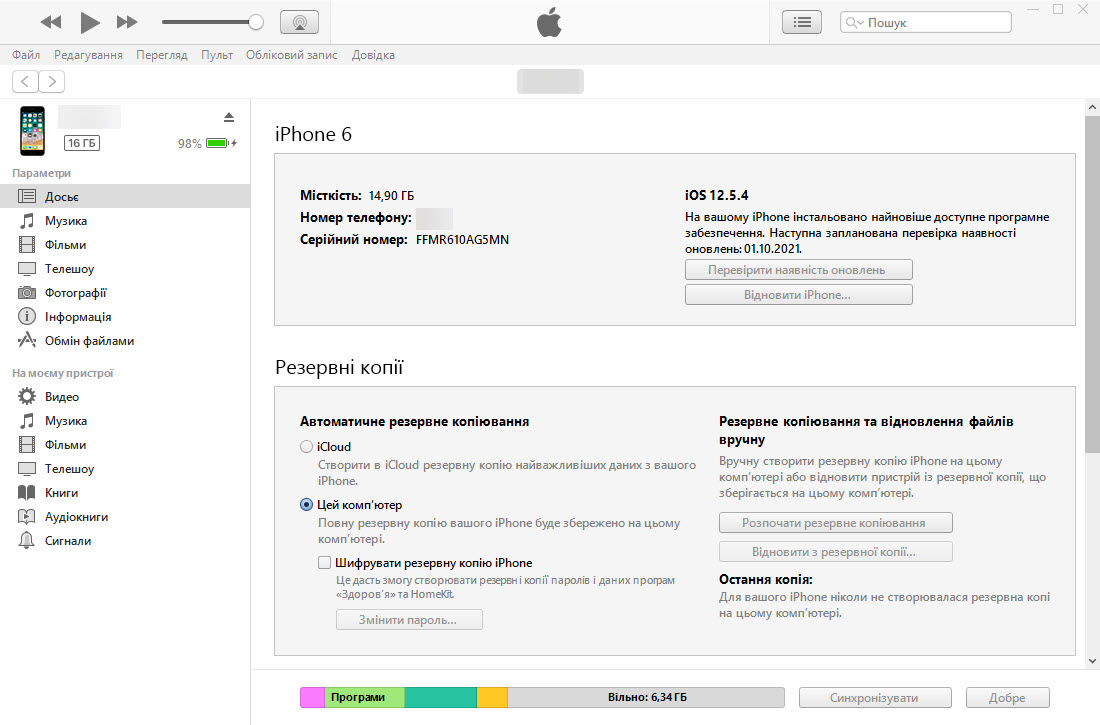The height and width of the screenshot is (725, 1100).
Task: Click the Apple logo at top
Action: 549,22
